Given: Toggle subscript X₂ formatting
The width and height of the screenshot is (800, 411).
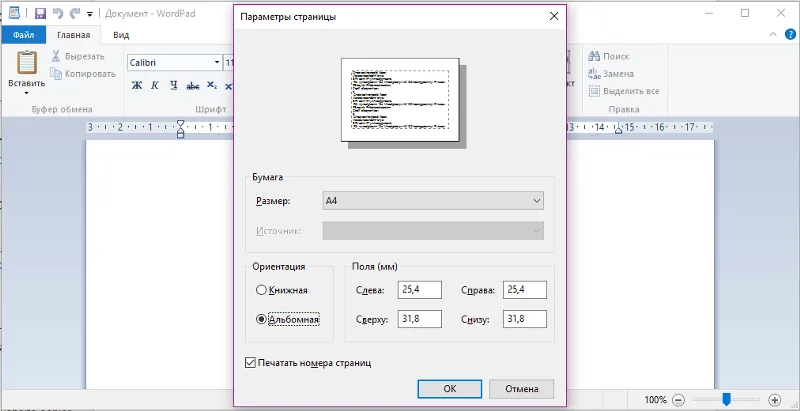Looking at the screenshot, I should click(212, 86).
